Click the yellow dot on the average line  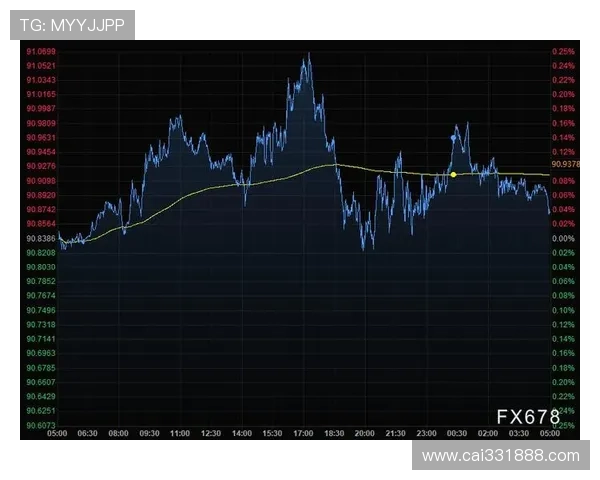[453, 174]
